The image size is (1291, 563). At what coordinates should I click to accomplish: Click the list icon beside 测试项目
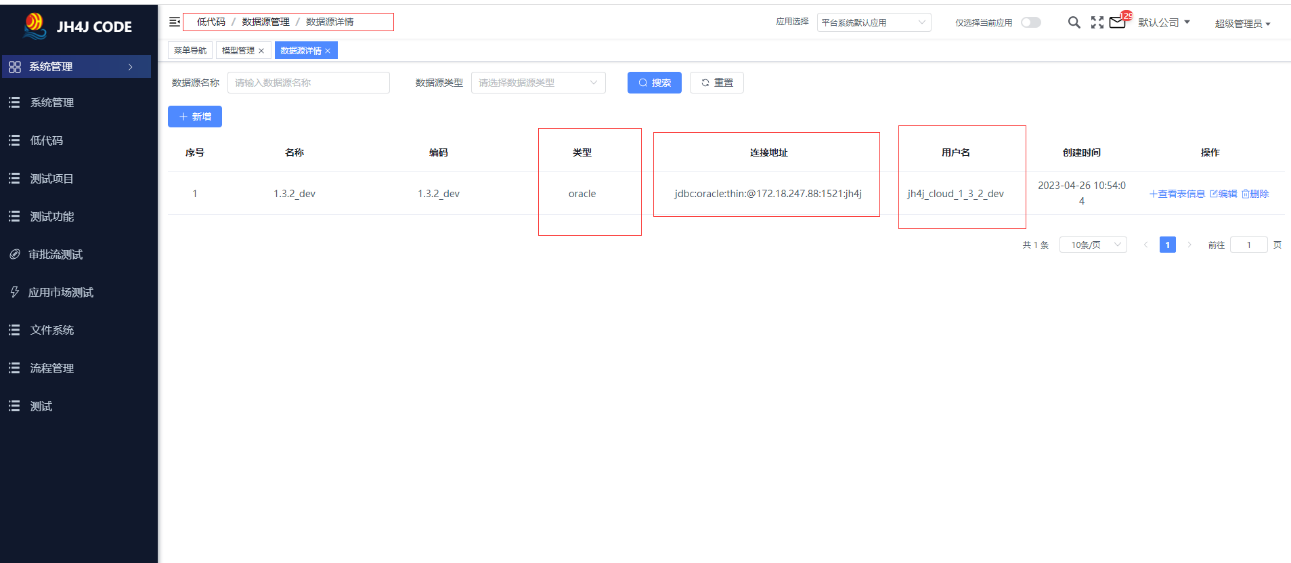(15, 178)
